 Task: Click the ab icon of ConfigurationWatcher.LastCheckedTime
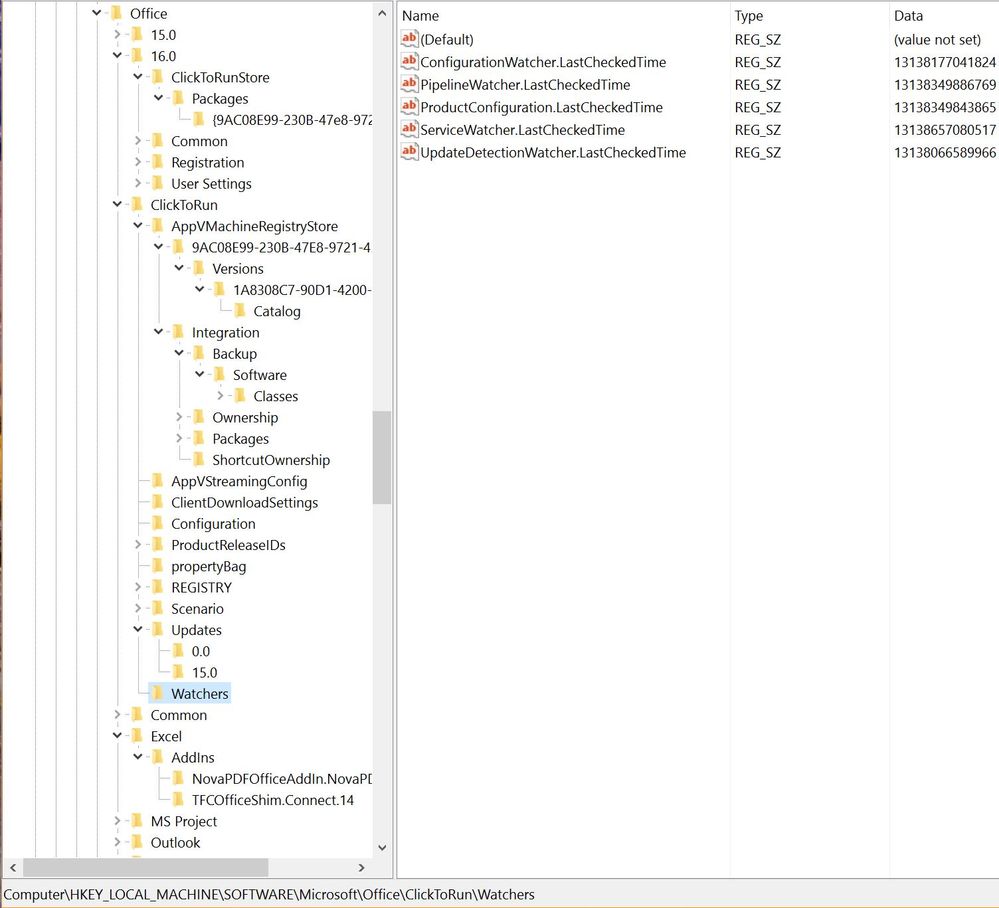(409, 61)
